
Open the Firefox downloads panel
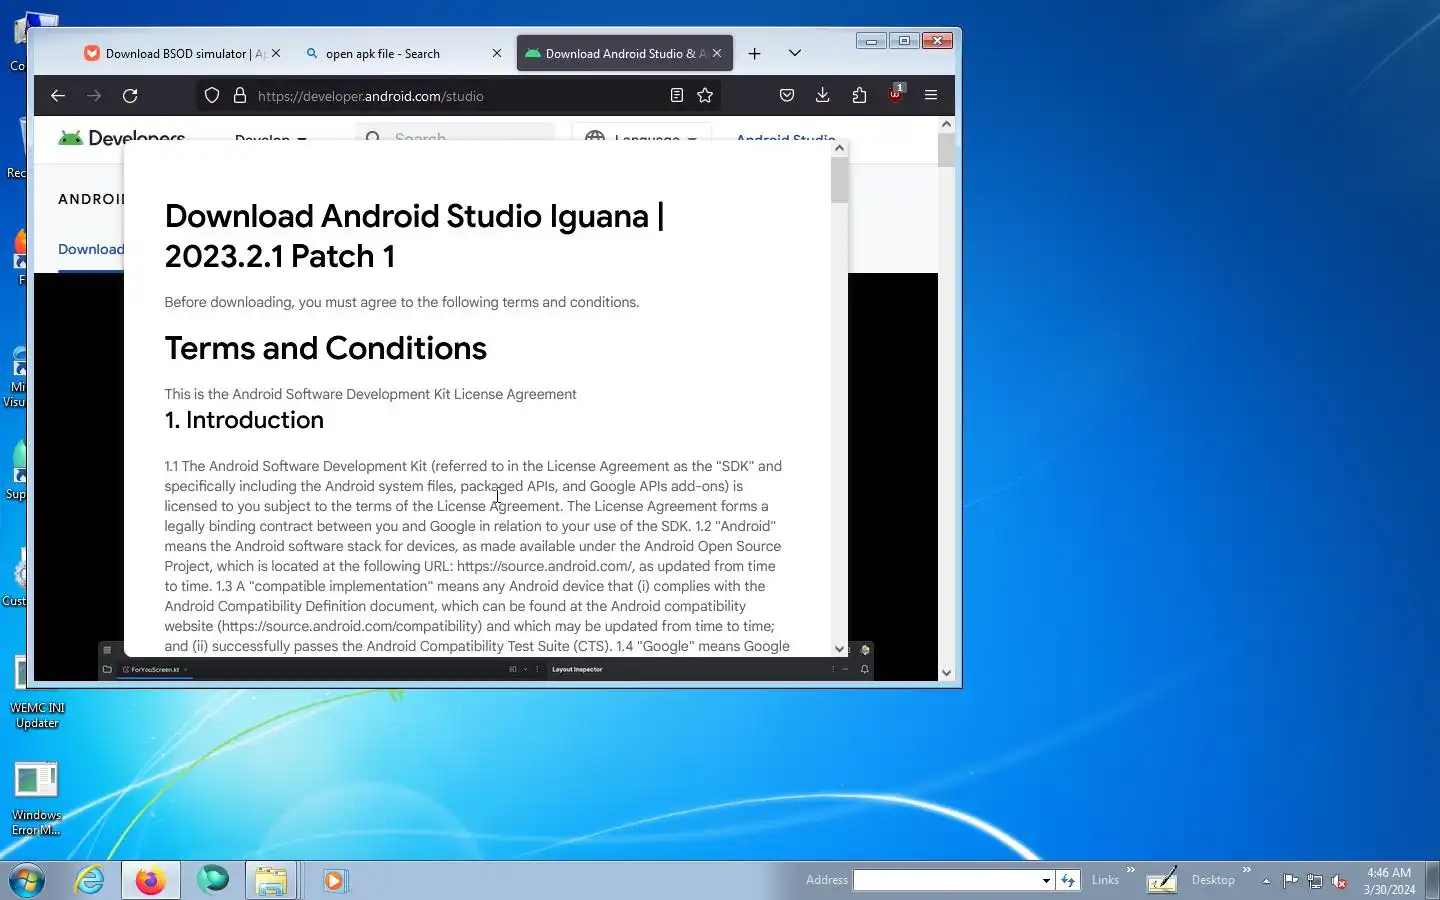[x=822, y=96]
